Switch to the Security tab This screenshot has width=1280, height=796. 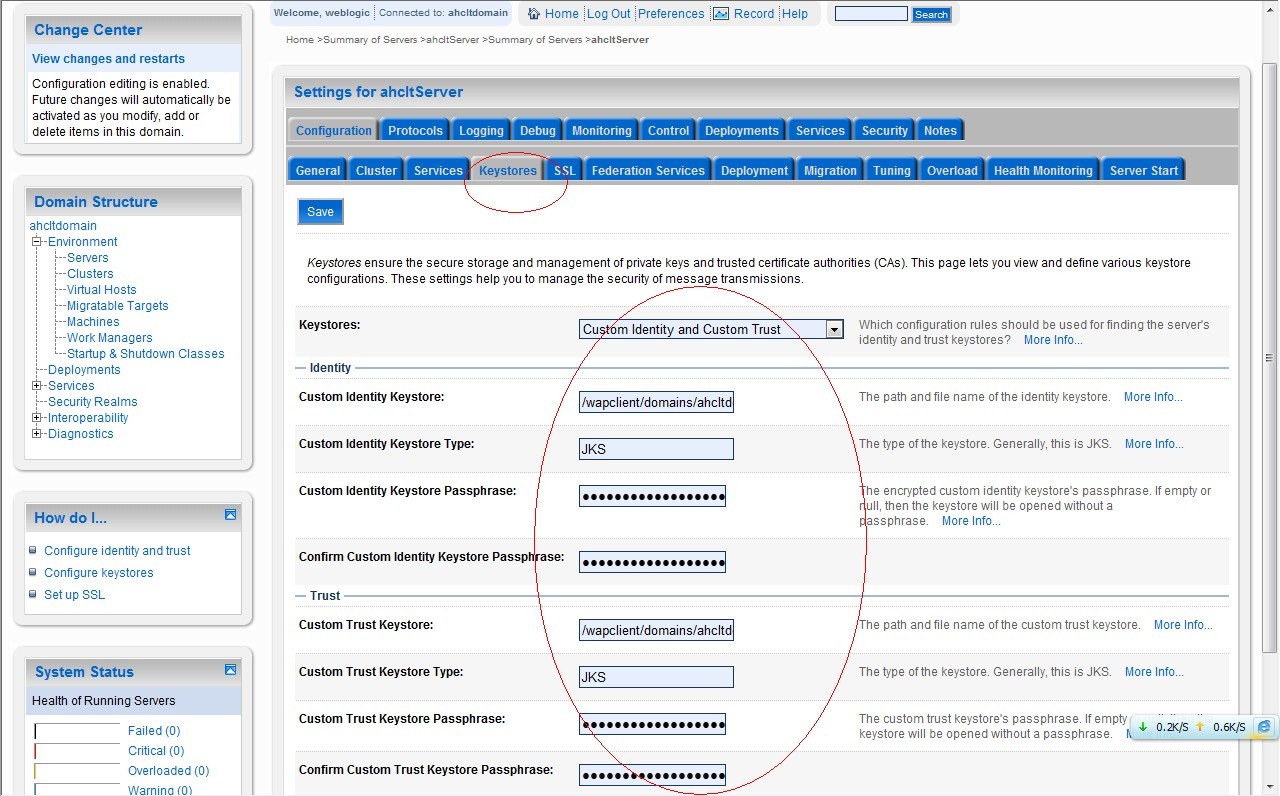885,131
